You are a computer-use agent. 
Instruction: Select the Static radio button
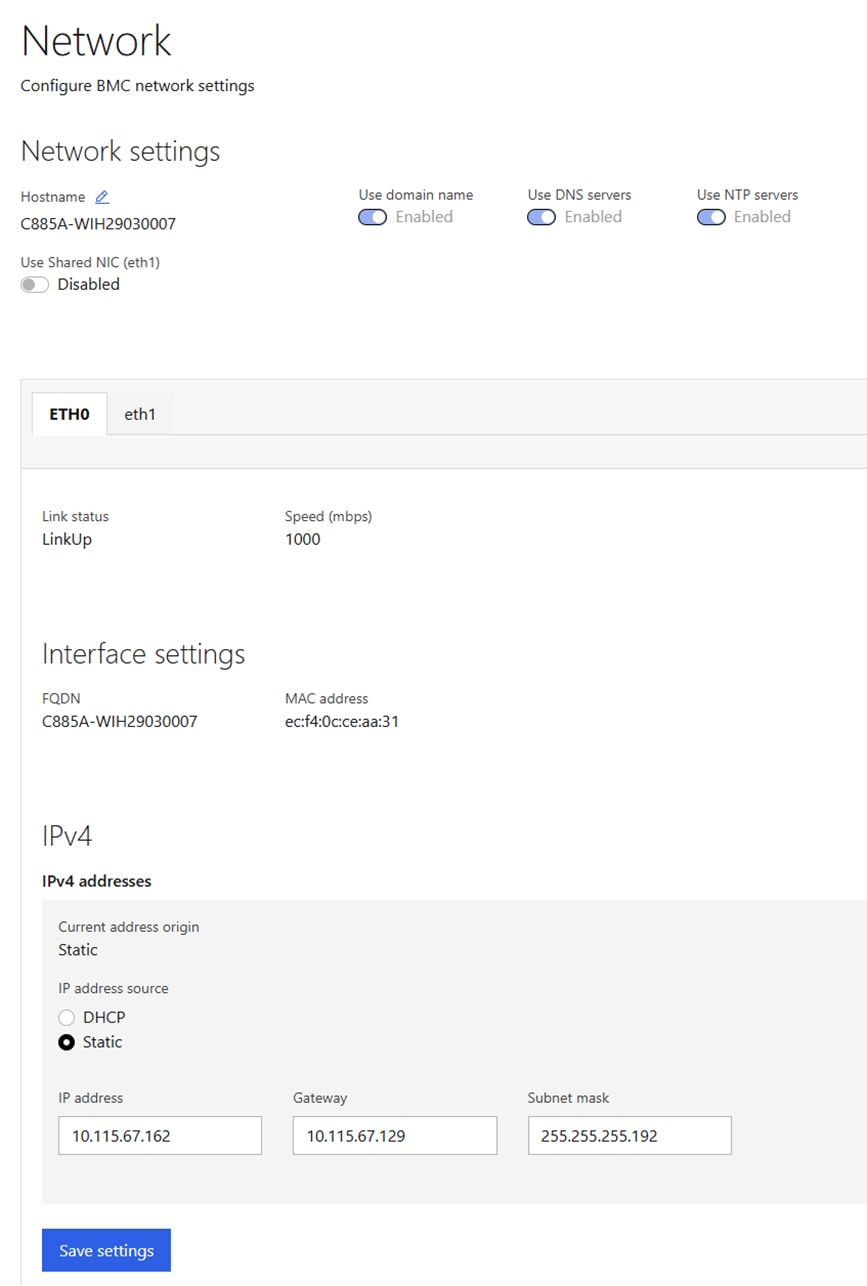[x=66, y=1042]
